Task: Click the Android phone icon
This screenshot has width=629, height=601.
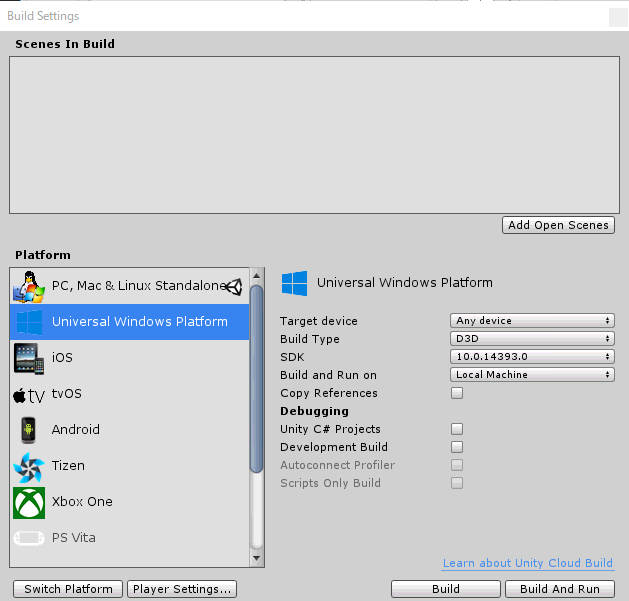Action: (x=28, y=430)
